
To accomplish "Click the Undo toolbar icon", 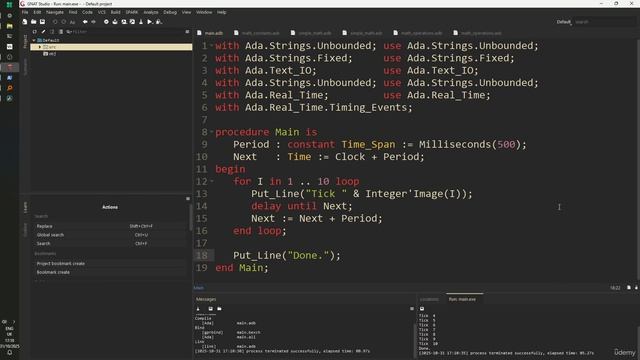I will [x=55, y=22].
